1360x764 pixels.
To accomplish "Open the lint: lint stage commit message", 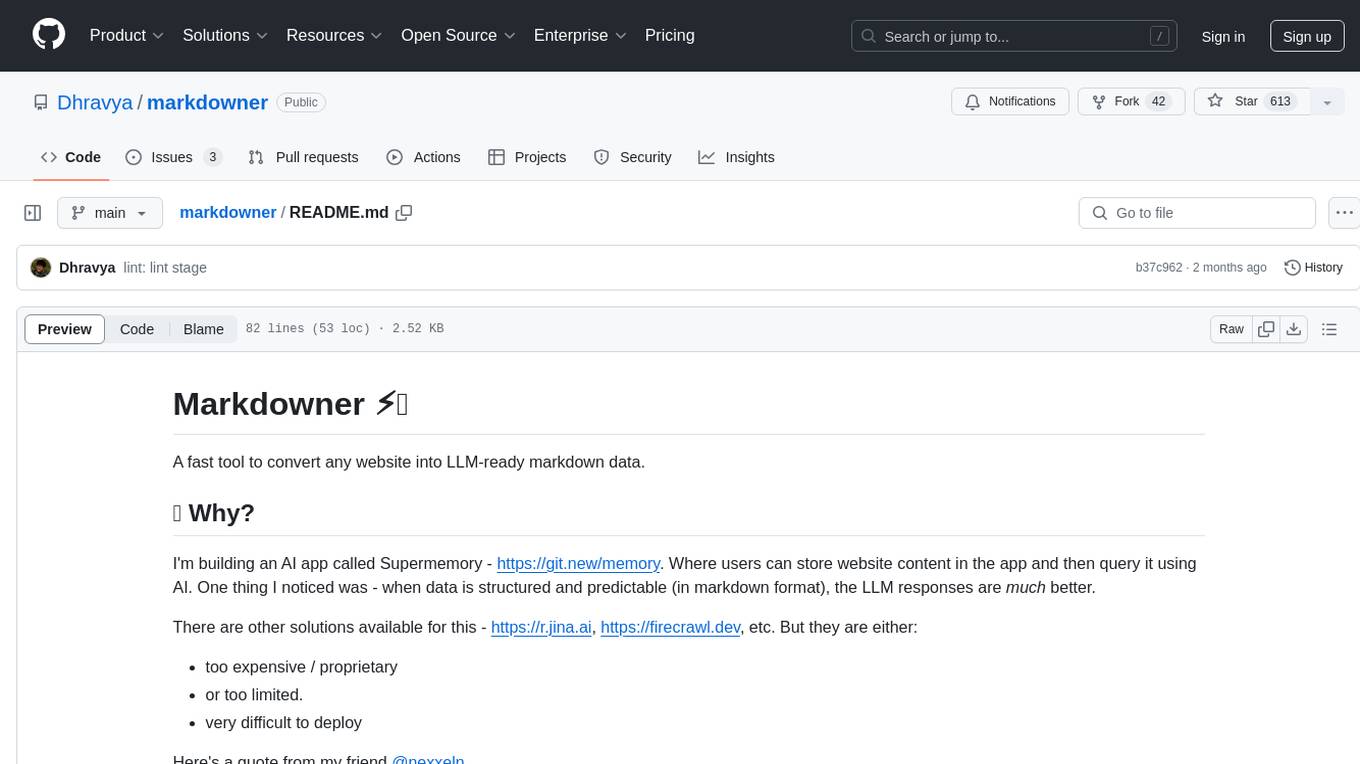I will [165, 268].
